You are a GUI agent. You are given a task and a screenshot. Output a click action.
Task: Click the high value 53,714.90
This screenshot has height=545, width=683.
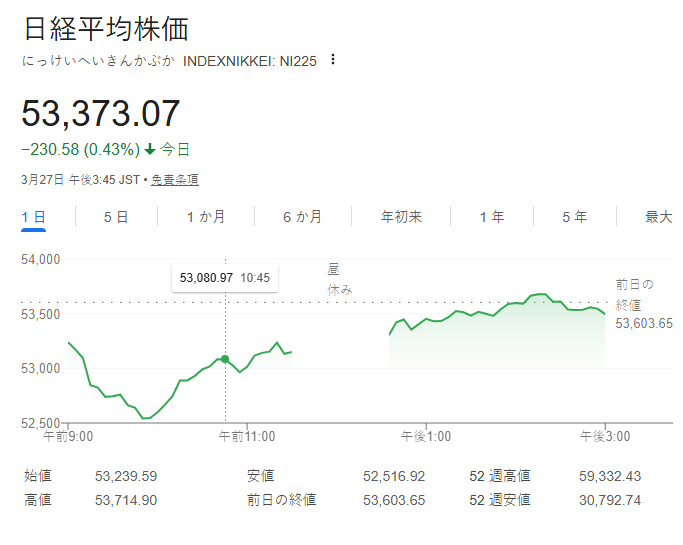[x=126, y=500]
